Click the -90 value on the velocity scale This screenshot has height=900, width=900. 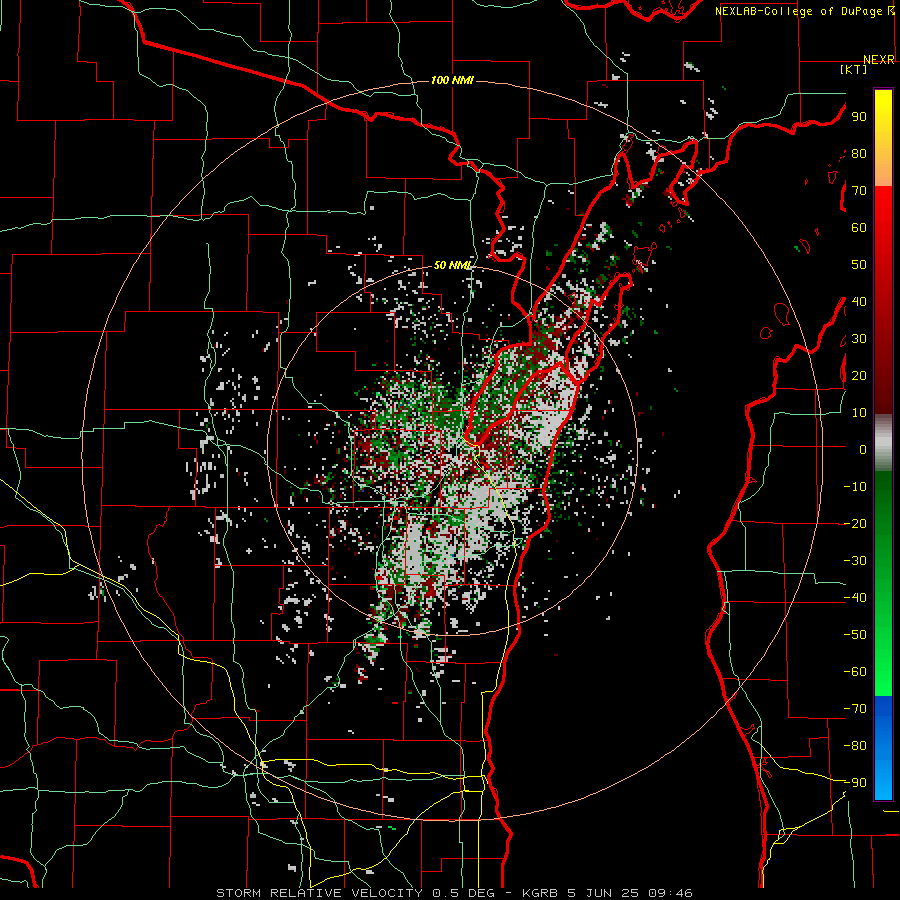[855, 783]
